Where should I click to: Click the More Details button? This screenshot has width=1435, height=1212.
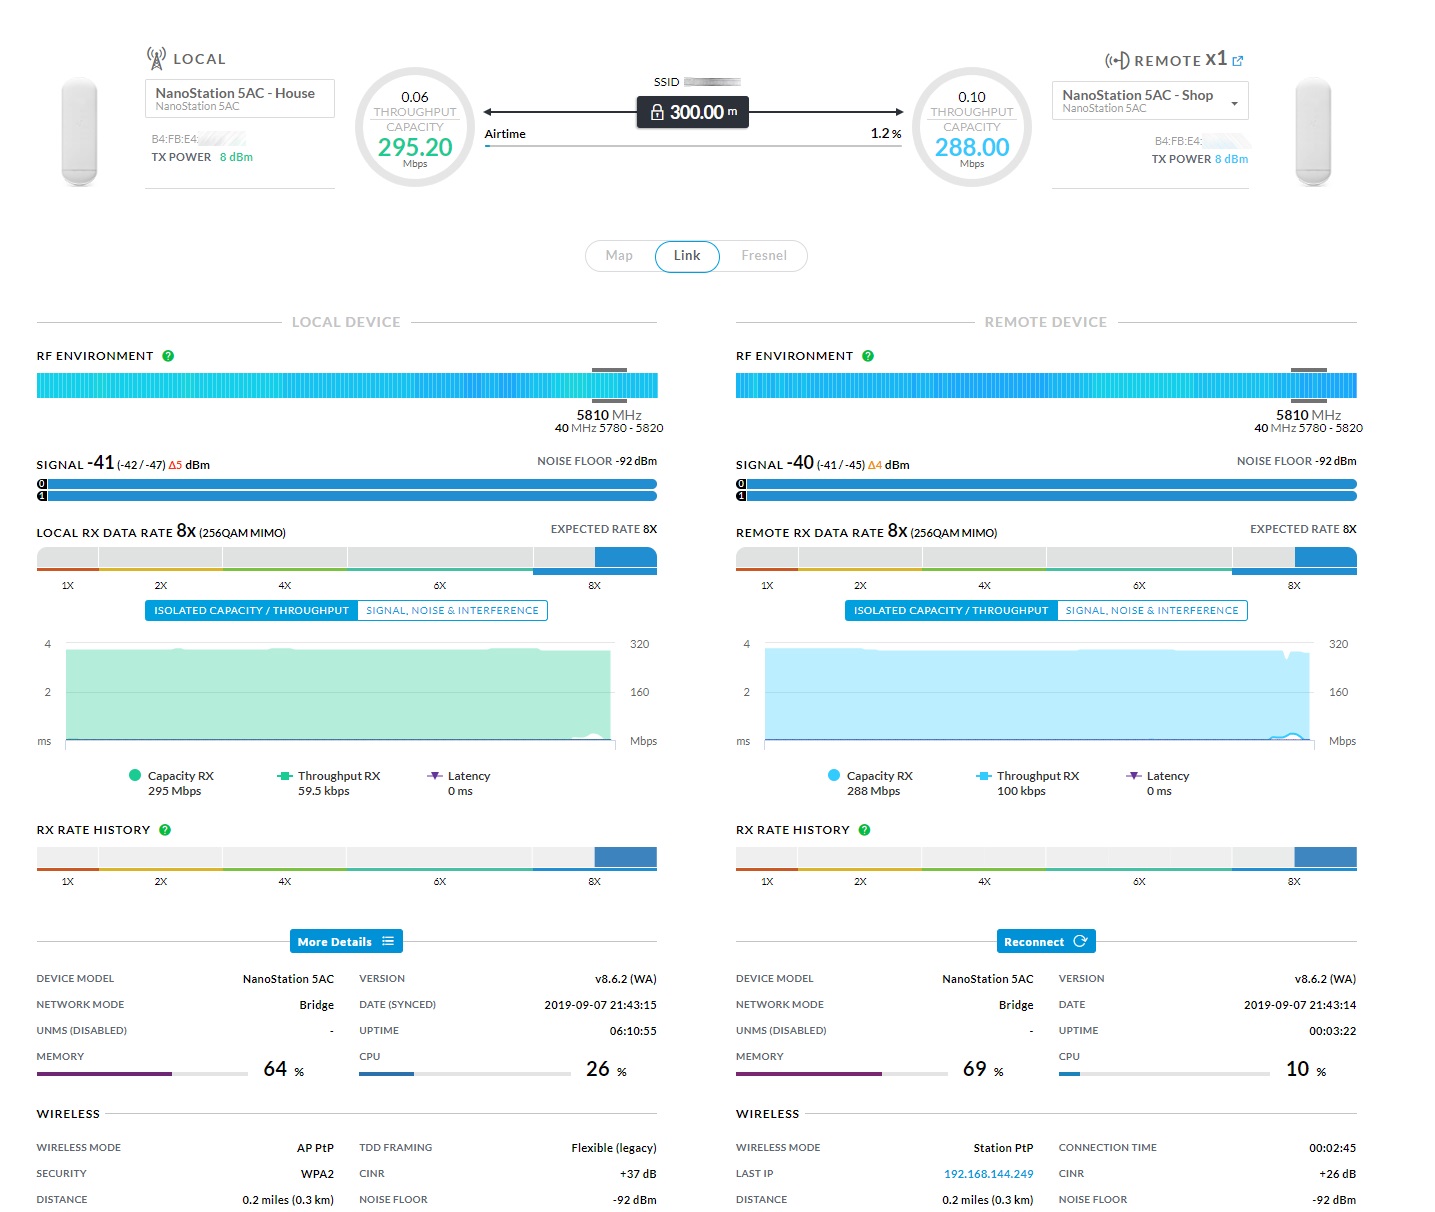[346, 942]
